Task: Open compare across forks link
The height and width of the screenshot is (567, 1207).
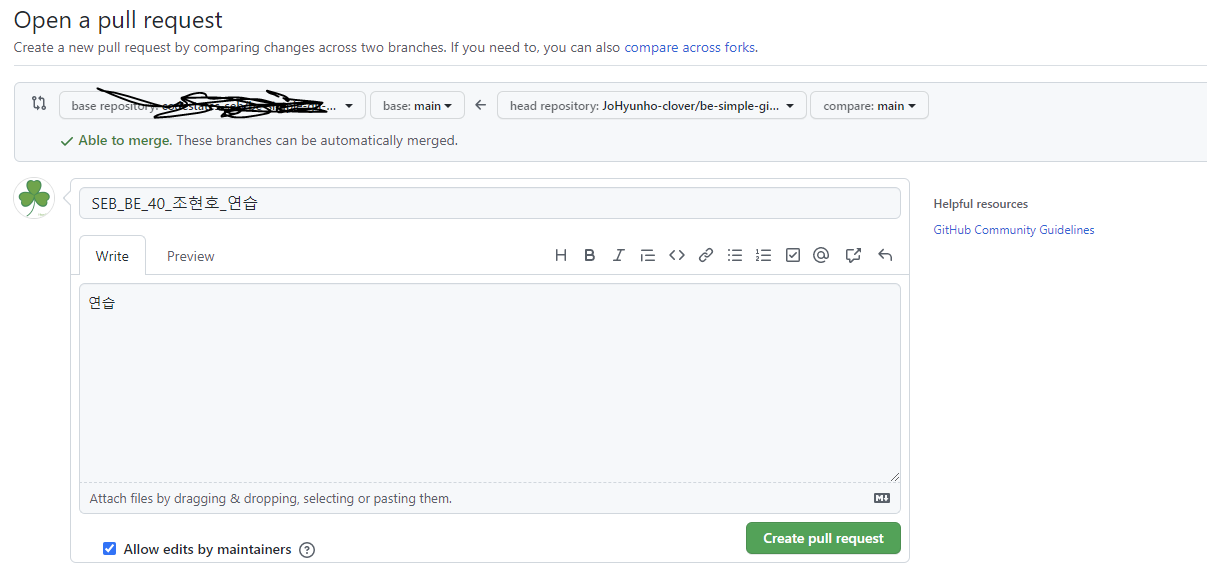Action: click(690, 47)
